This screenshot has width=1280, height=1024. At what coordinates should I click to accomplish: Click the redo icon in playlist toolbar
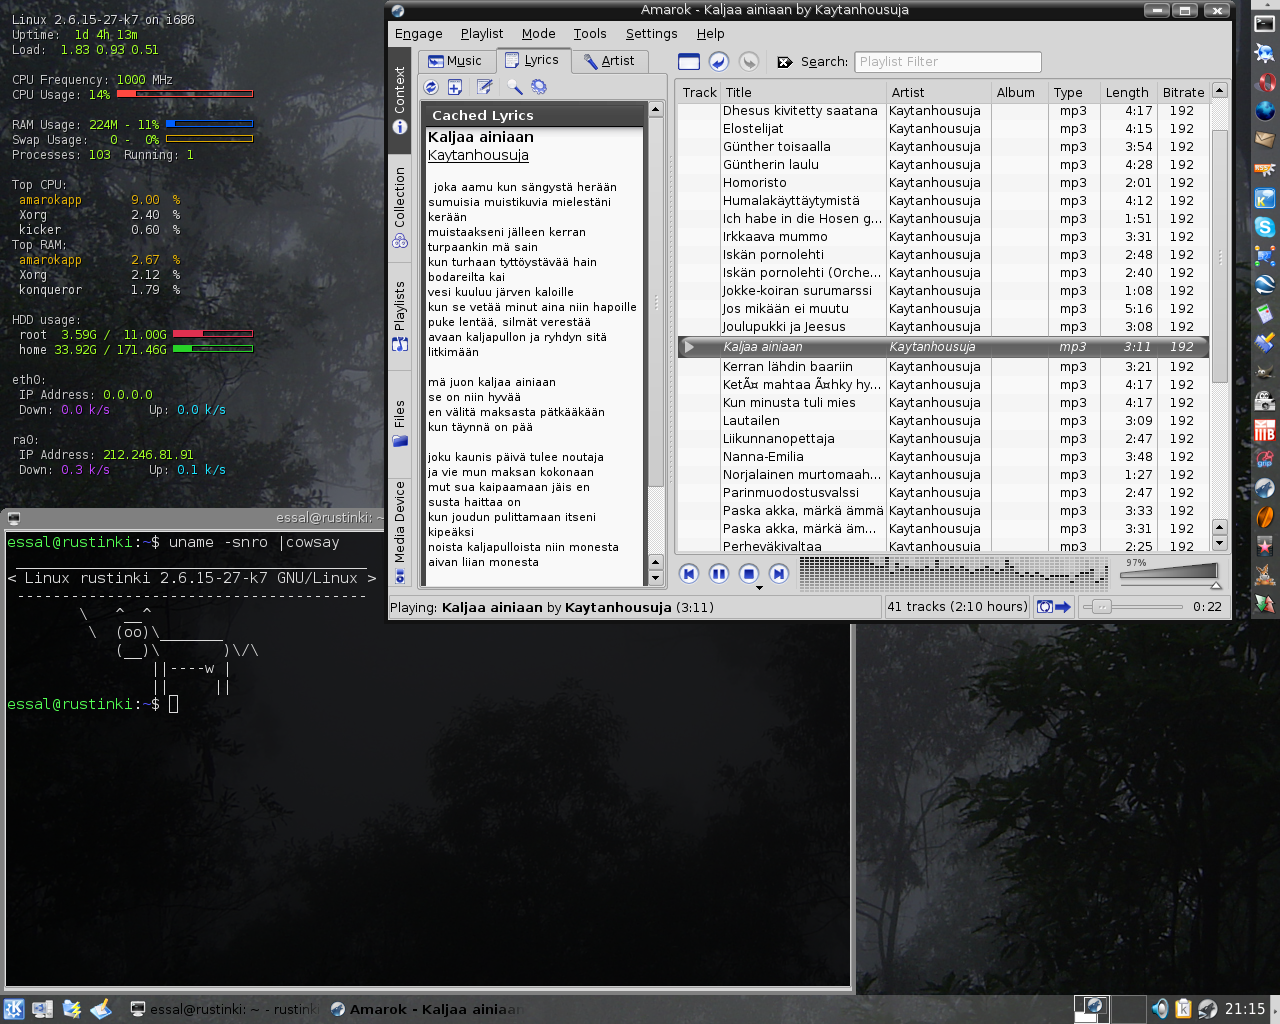point(749,62)
